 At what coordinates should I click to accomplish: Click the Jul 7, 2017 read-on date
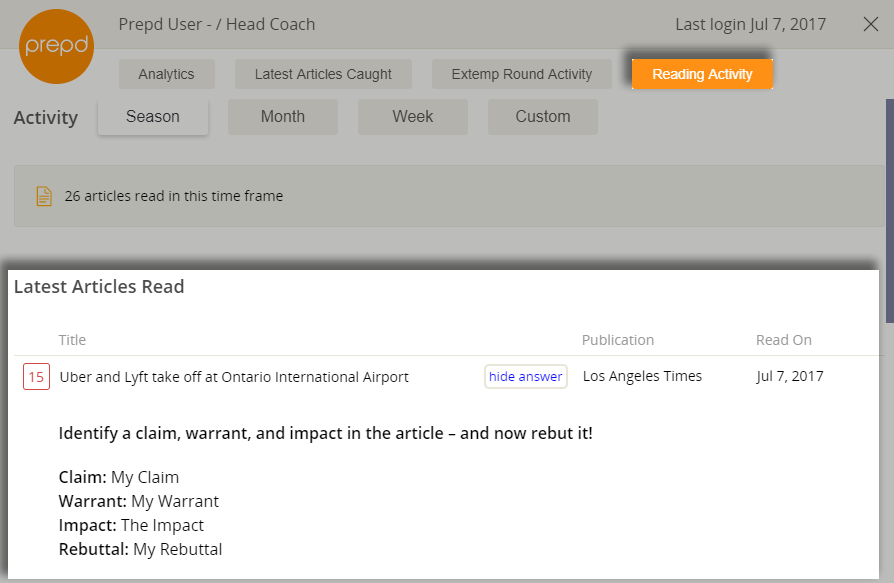click(790, 376)
